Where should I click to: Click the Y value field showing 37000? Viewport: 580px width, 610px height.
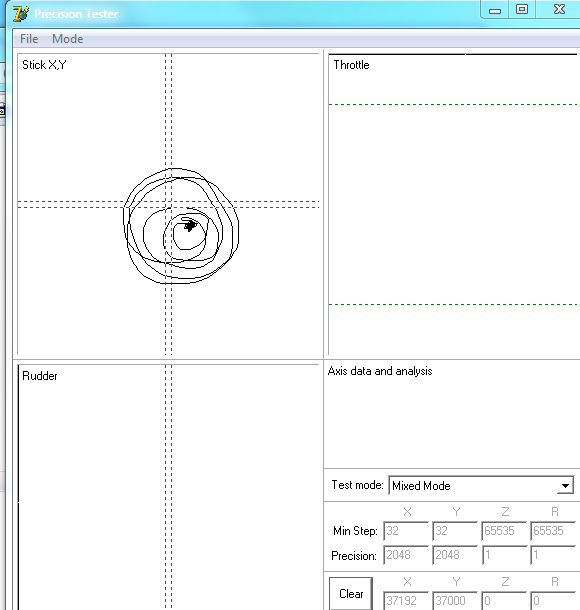tap(455, 601)
